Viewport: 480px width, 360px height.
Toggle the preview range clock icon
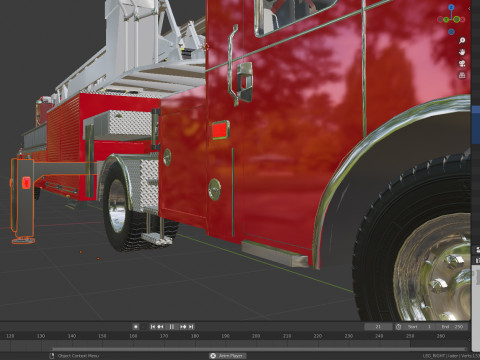click(x=398, y=327)
